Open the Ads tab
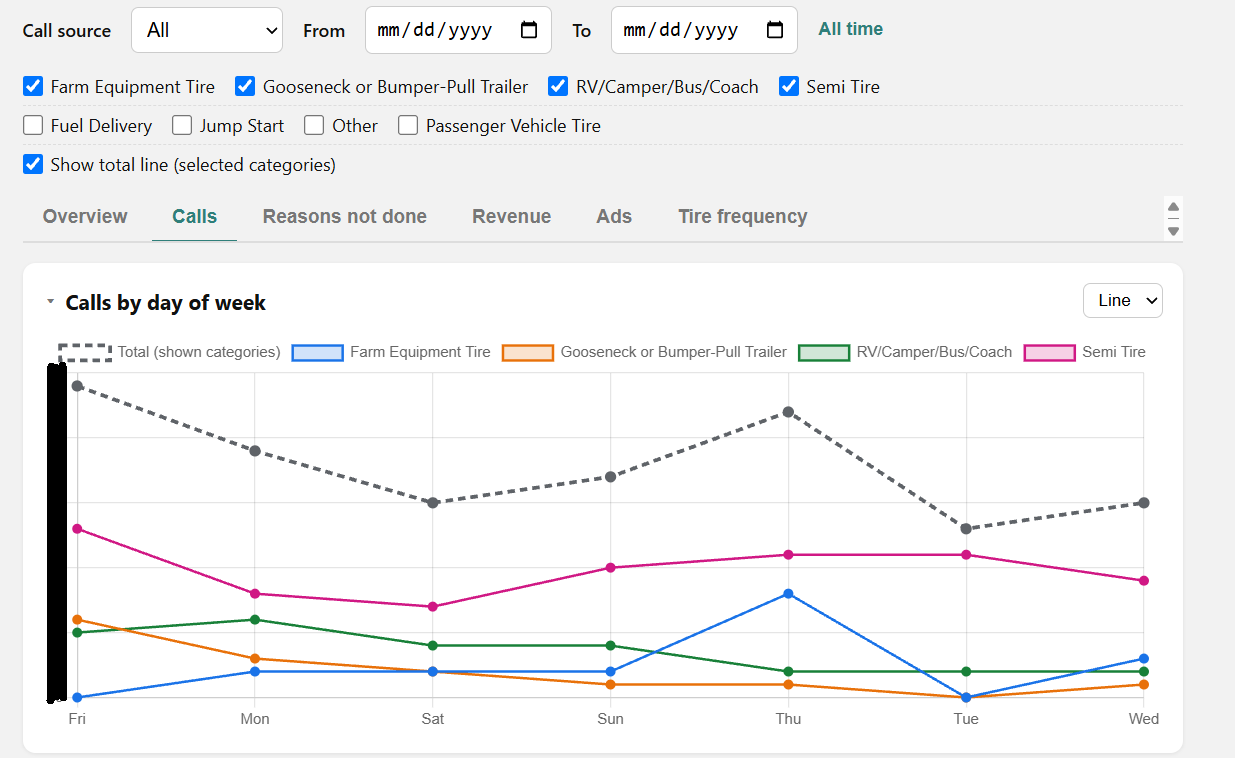 614,216
